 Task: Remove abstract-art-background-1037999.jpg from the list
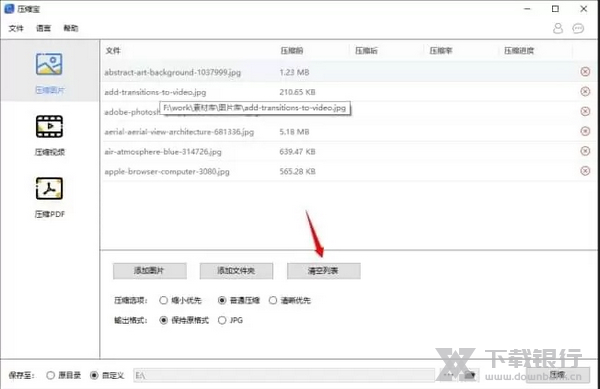pos(585,72)
